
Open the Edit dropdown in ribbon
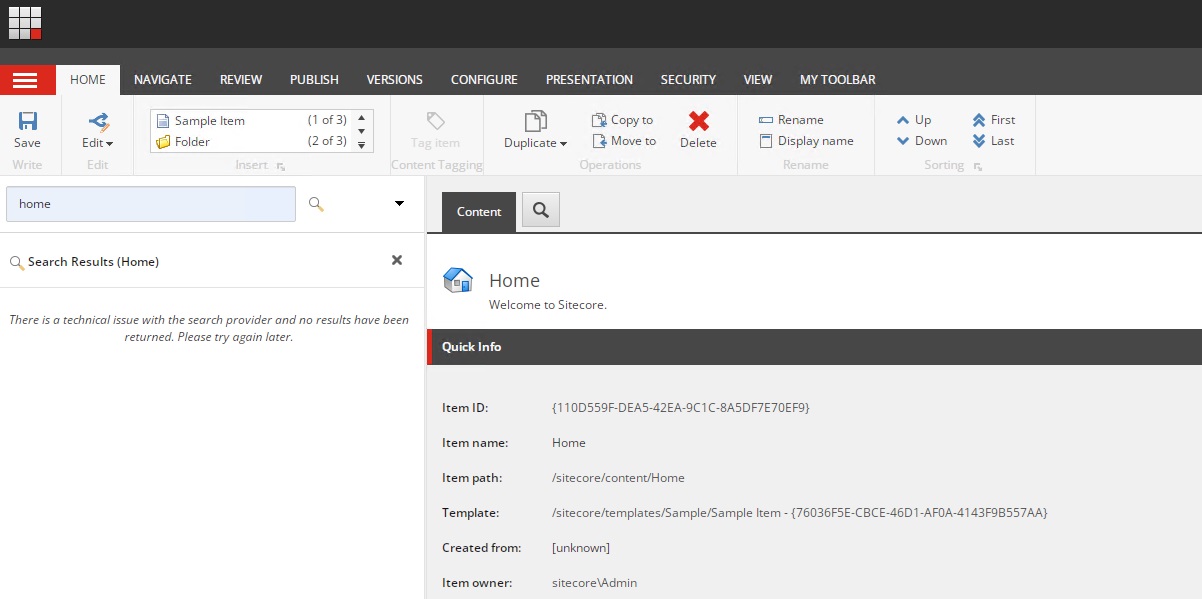tap(98, 131)
